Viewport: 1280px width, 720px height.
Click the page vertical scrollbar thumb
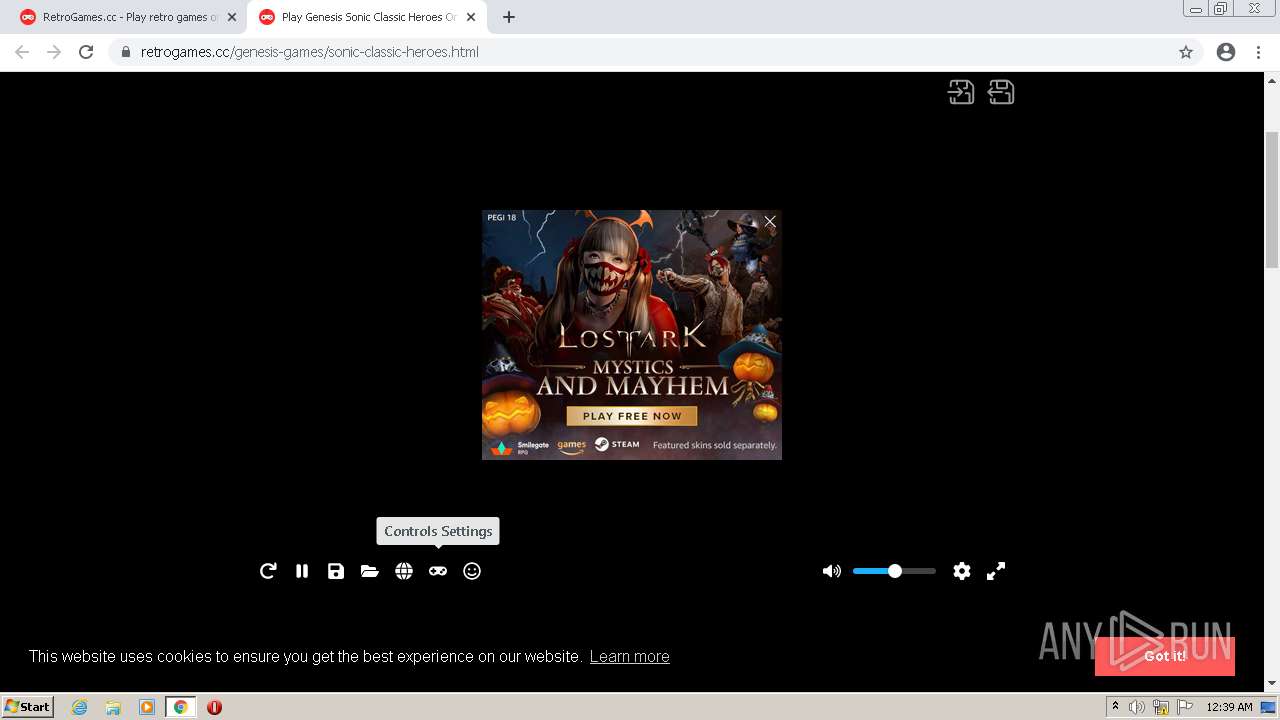pyautogui.click(x=1272, y=200)
